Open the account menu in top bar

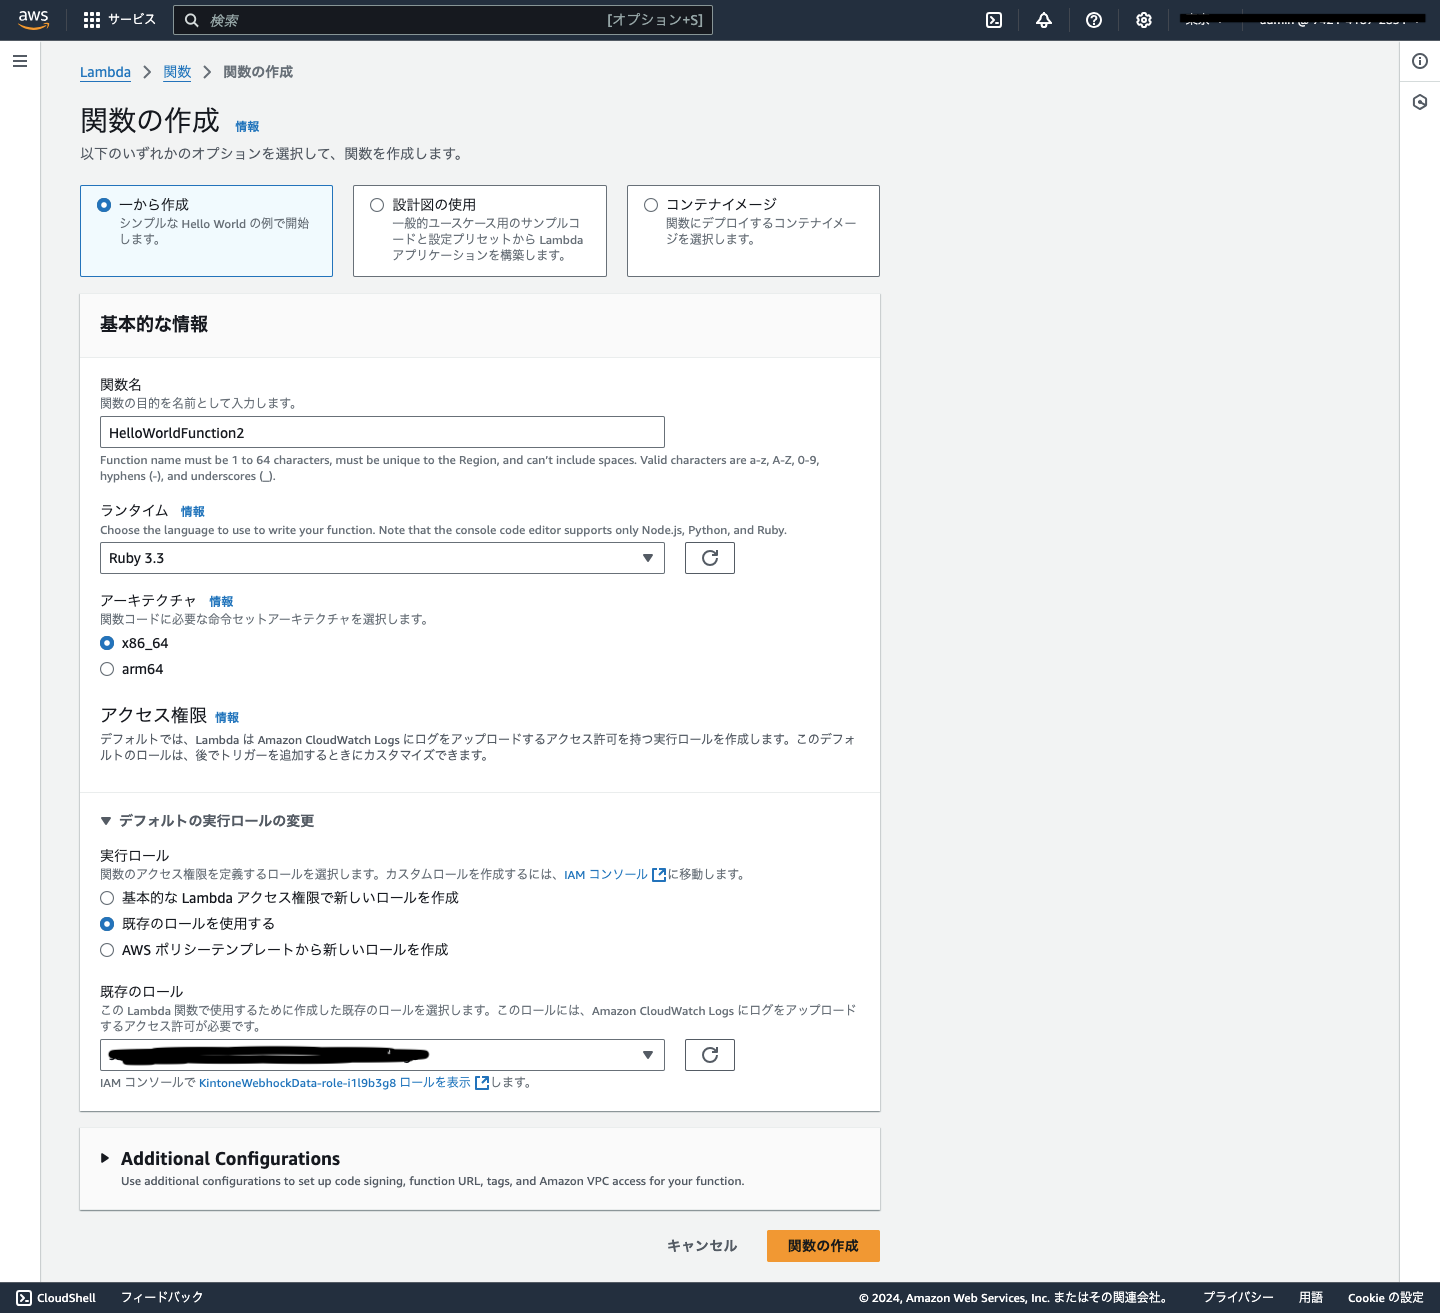click(x=1340, y=20)
